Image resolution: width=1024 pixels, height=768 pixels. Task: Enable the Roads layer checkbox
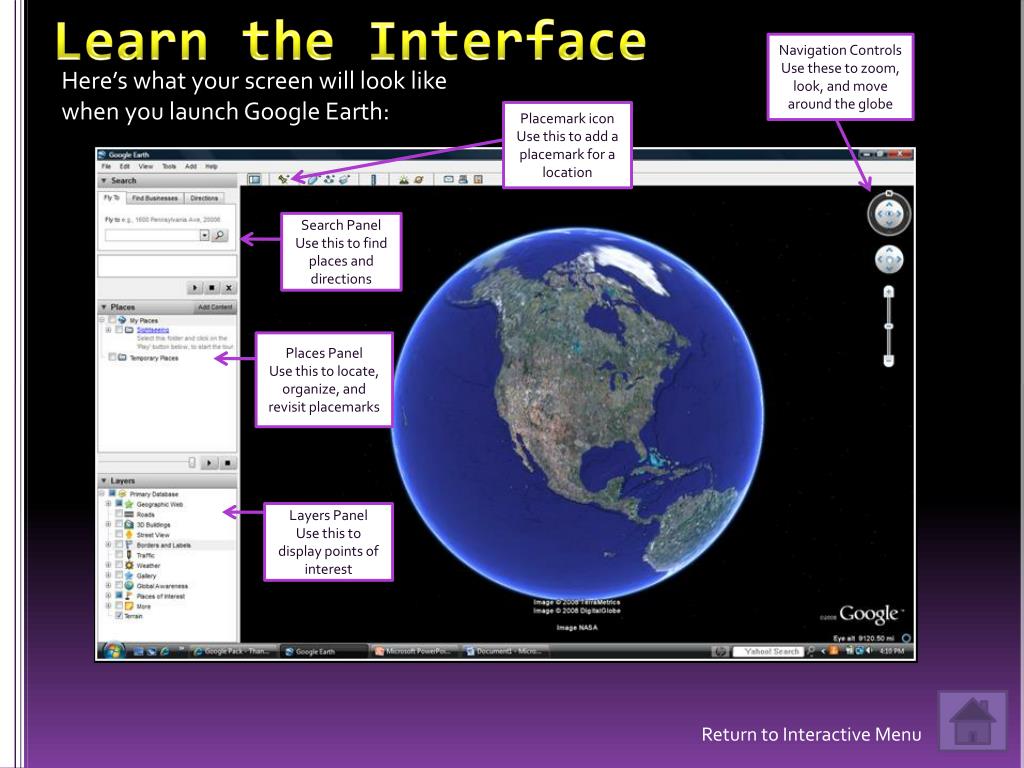tap(119, 514)
